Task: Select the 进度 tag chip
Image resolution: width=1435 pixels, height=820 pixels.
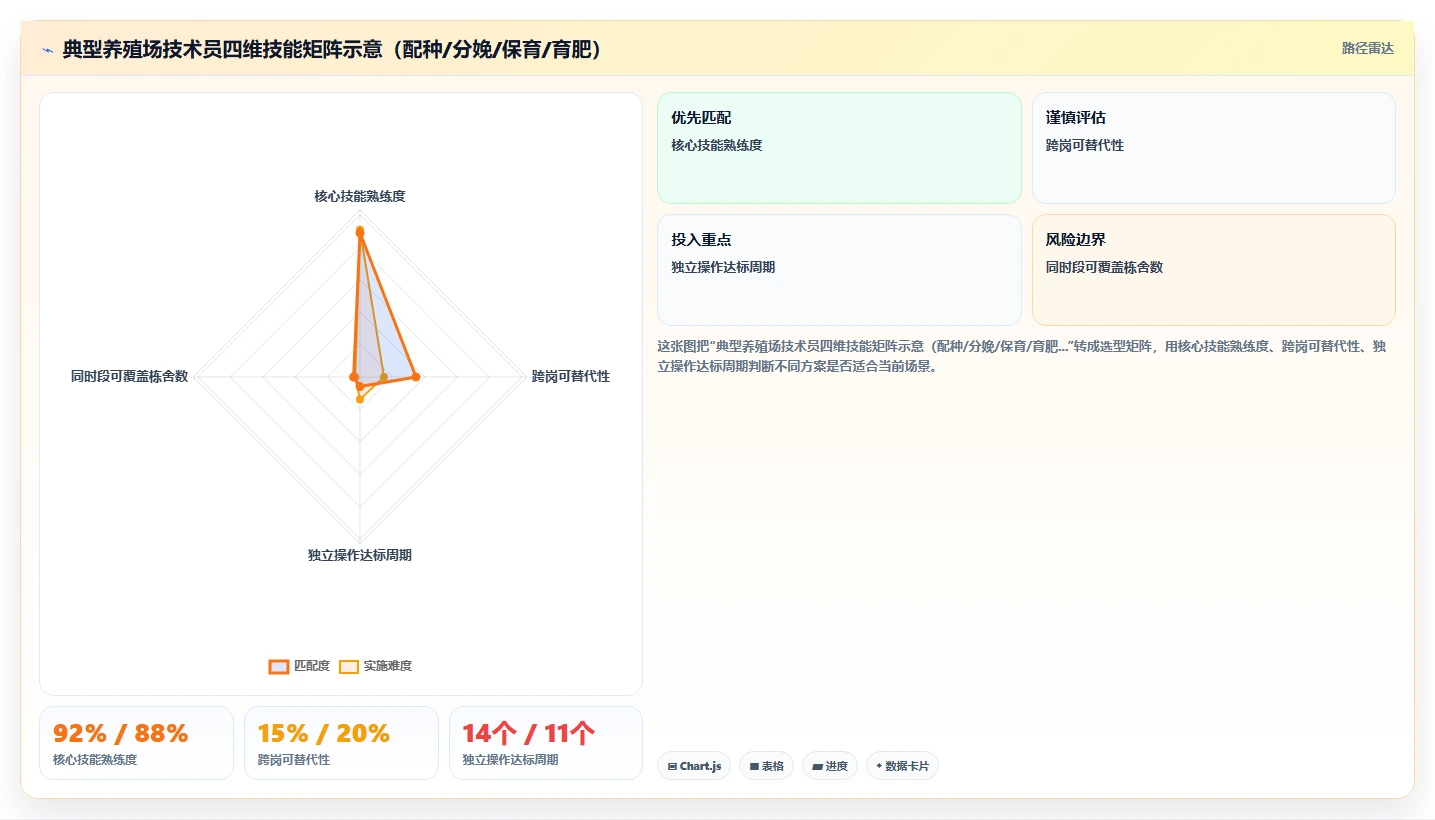Action: click(830, 766)
